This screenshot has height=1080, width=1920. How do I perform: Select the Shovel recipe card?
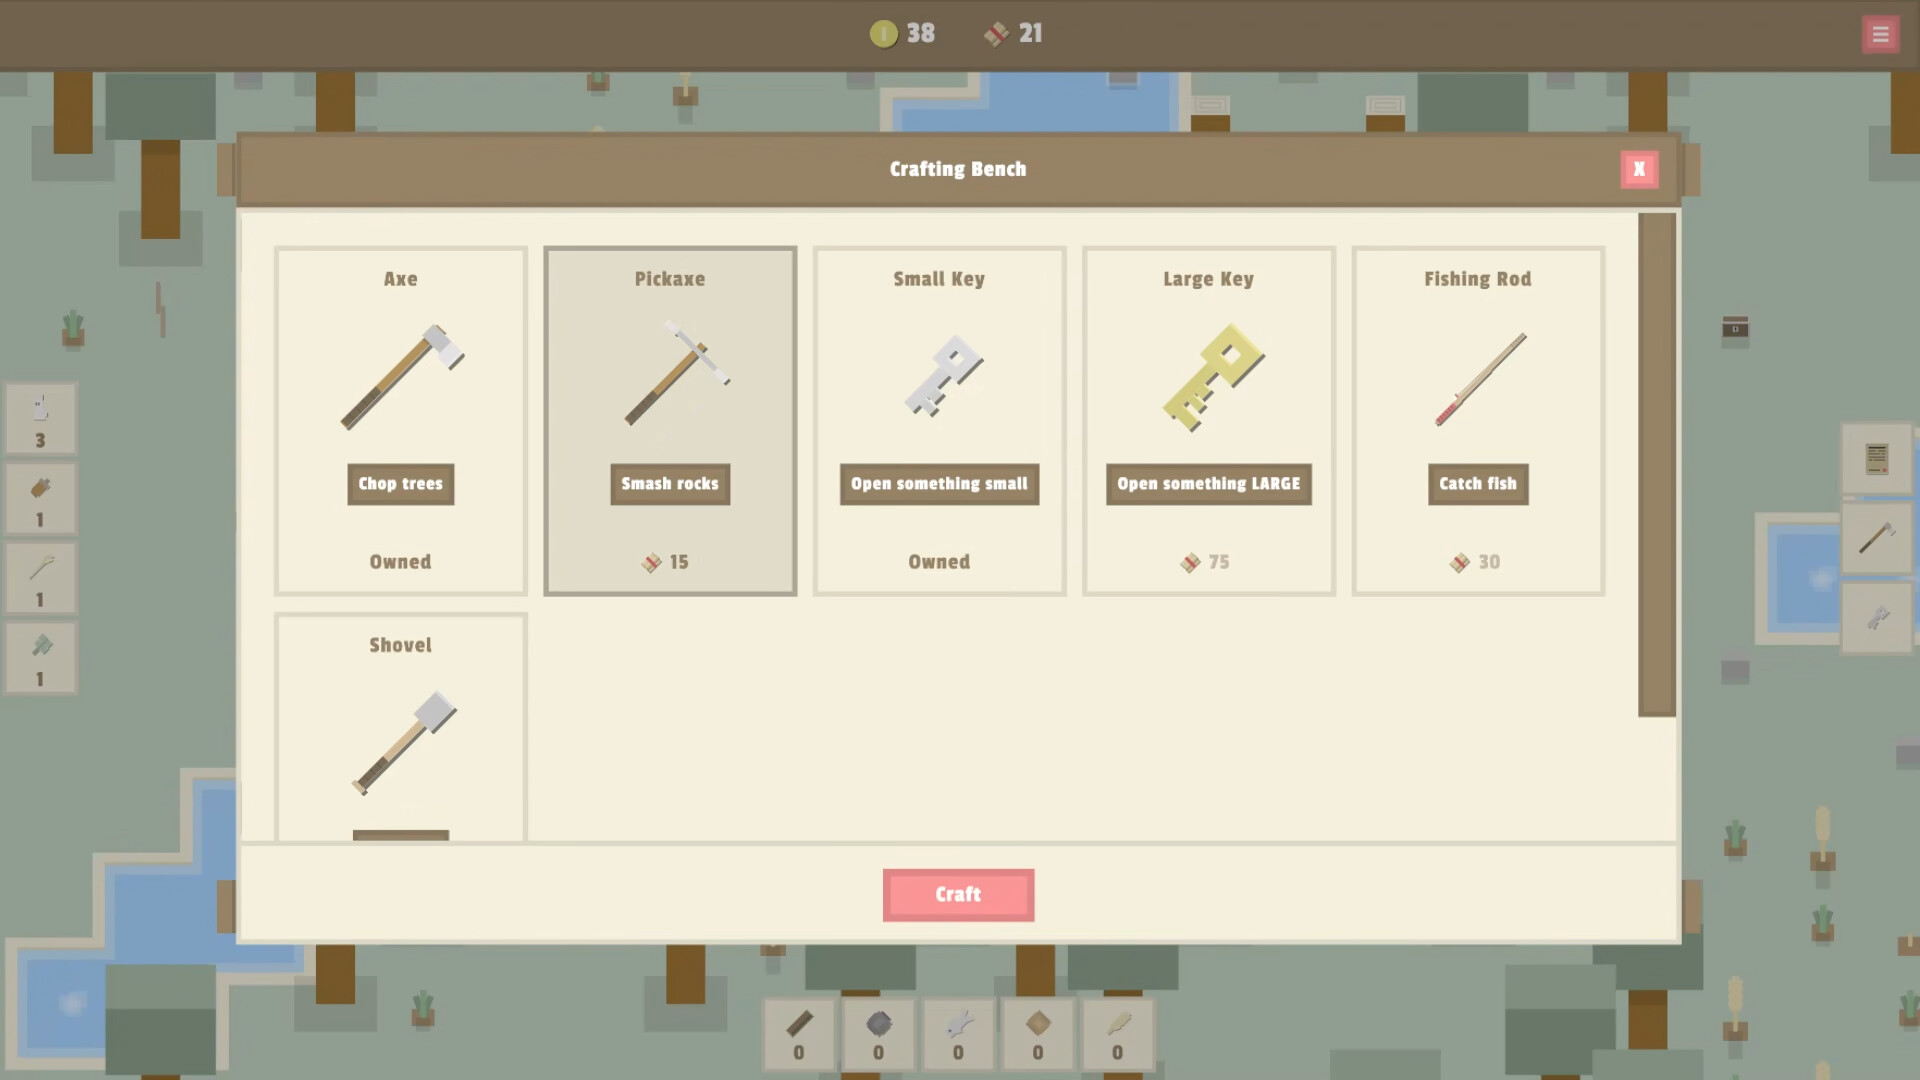(400, 730)
